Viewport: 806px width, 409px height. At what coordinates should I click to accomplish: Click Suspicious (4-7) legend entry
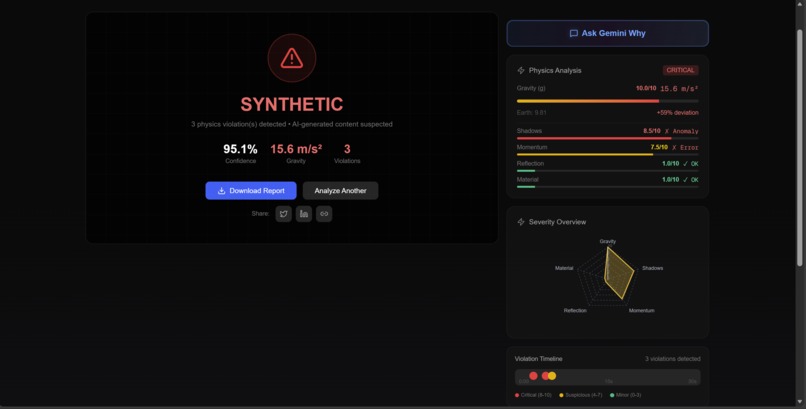coord(580,395)
